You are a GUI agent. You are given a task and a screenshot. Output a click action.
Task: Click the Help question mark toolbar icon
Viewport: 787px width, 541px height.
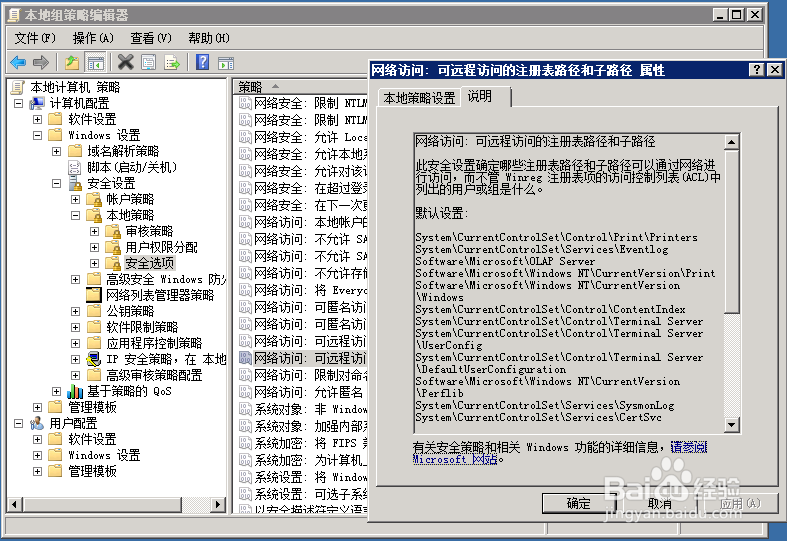[202, 62]
